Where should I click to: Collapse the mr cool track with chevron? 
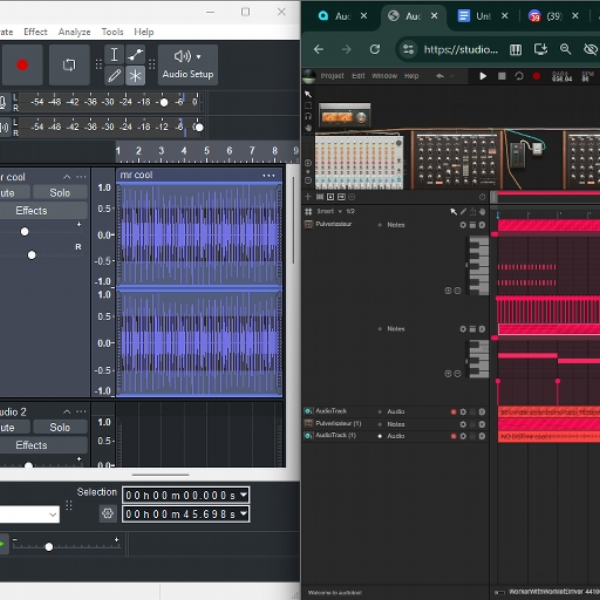(67, 176)
